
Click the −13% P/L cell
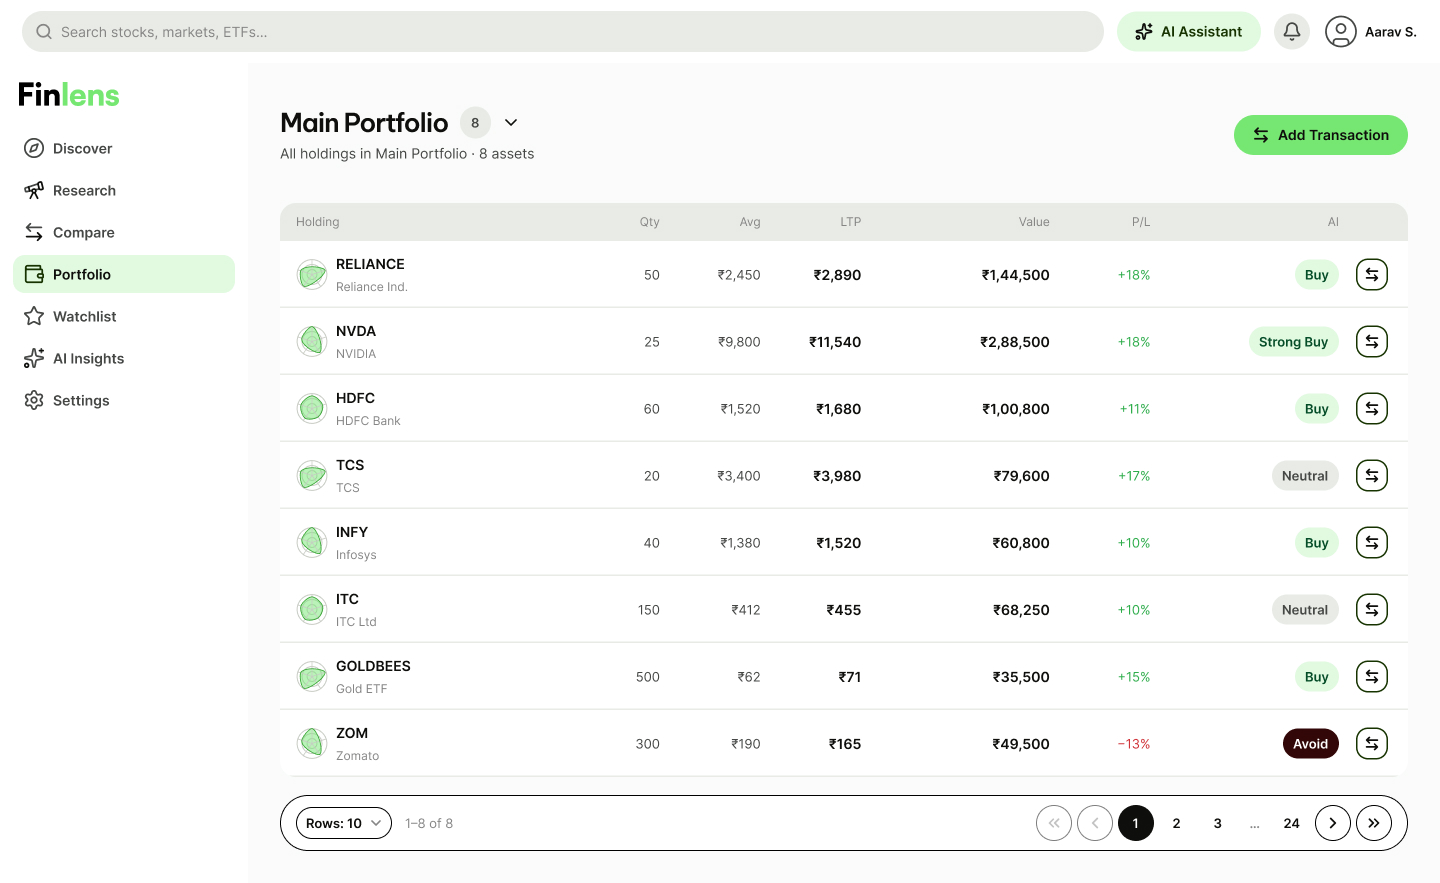point(1134,743)
